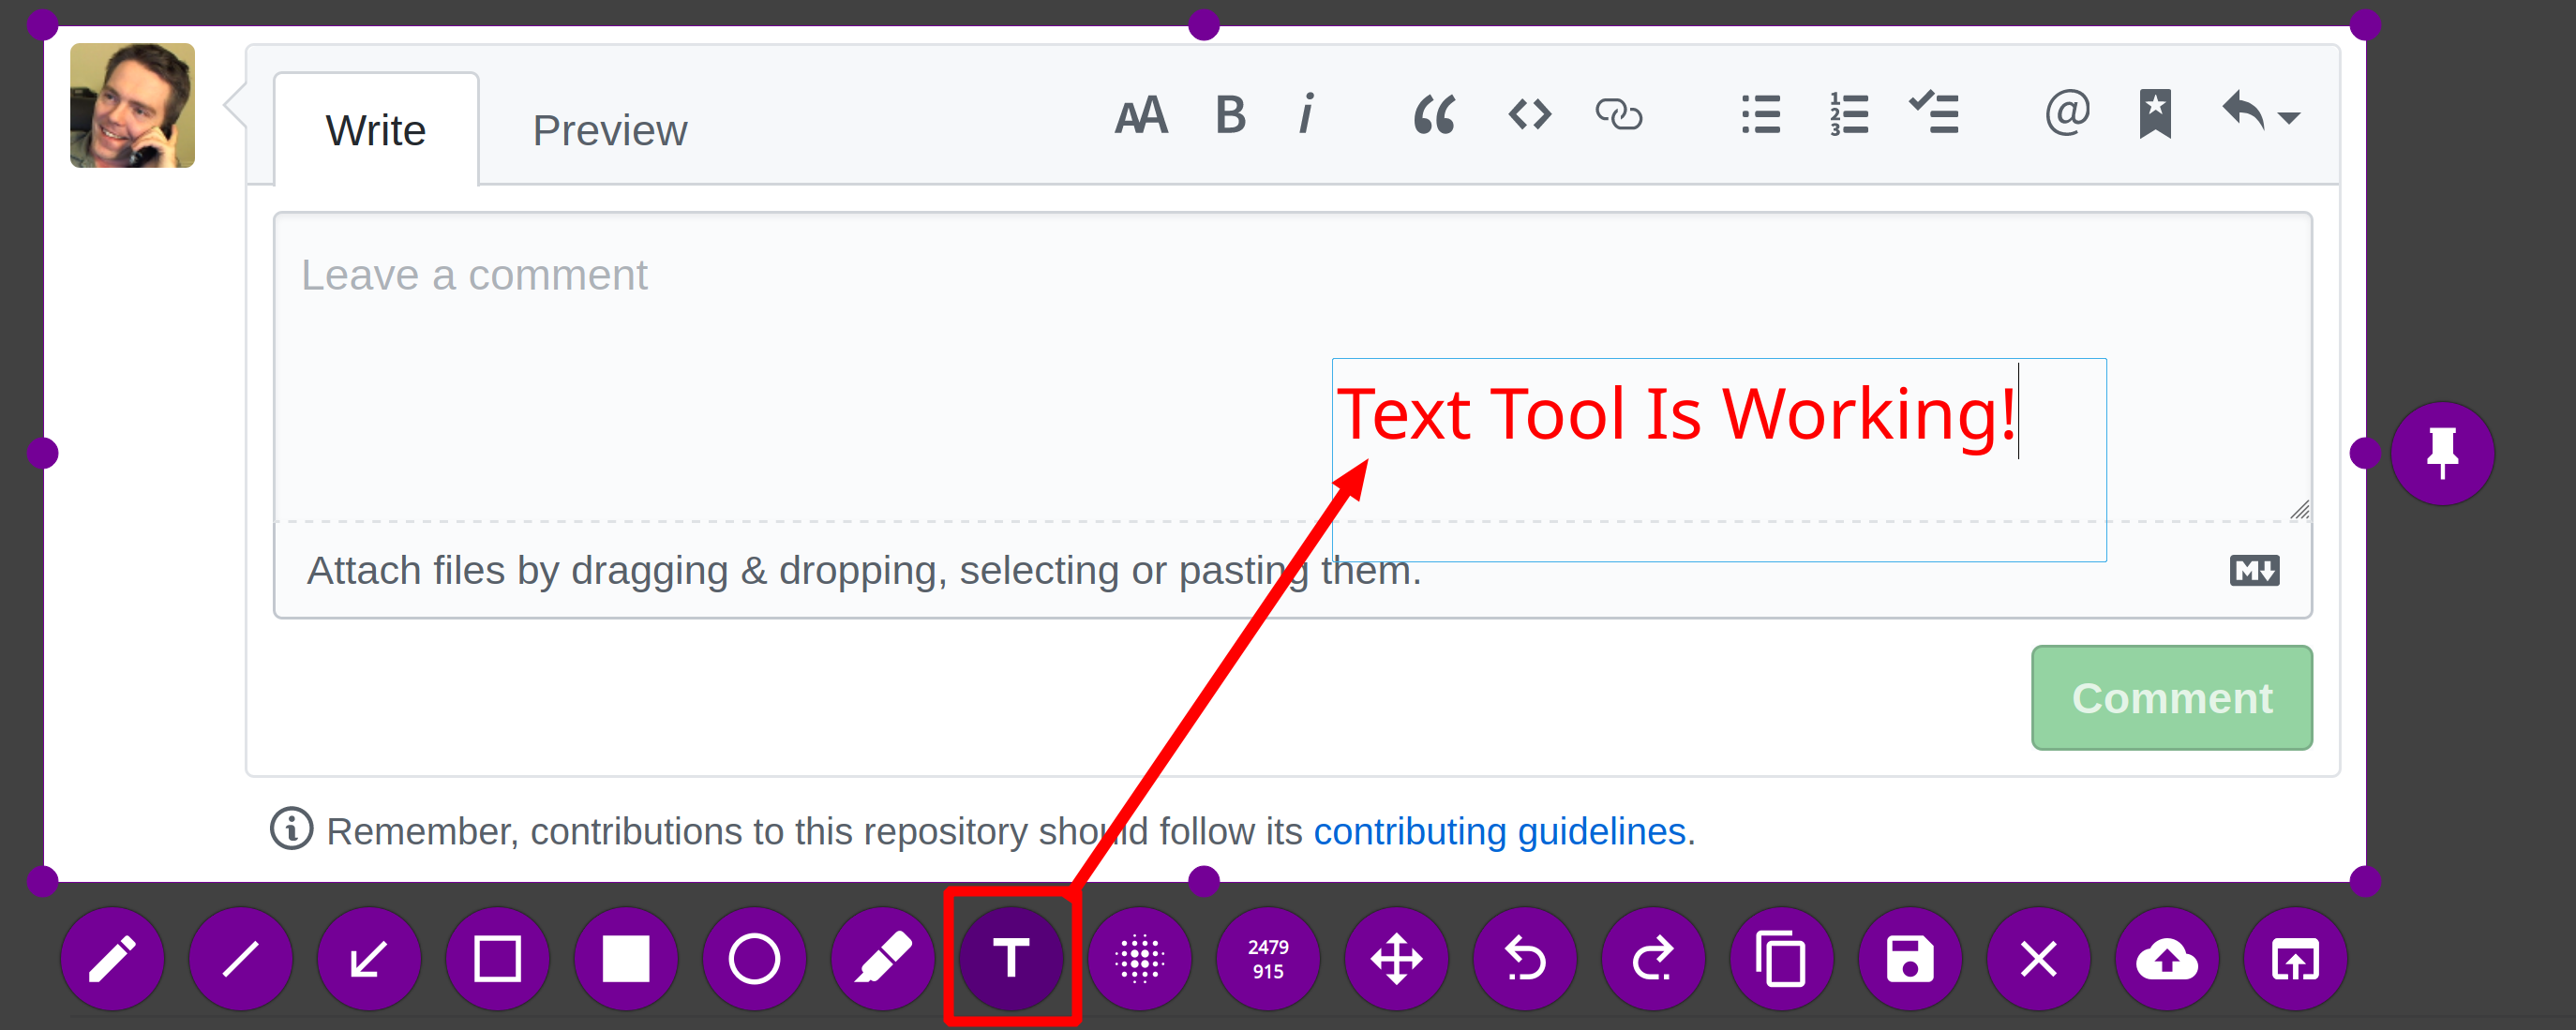
Task: Choose the pixelate blur tool
Action: click(1140, 959)
